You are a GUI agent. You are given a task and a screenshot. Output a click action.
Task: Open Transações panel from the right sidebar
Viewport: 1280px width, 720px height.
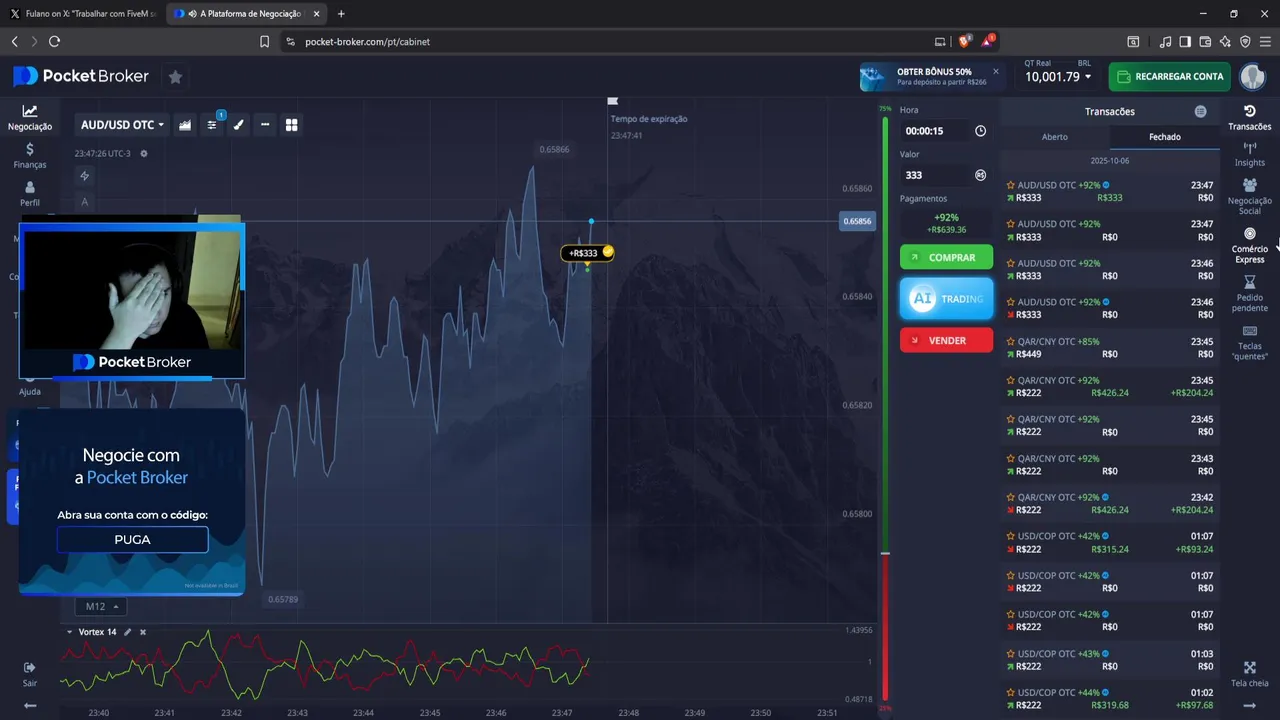1249,118
